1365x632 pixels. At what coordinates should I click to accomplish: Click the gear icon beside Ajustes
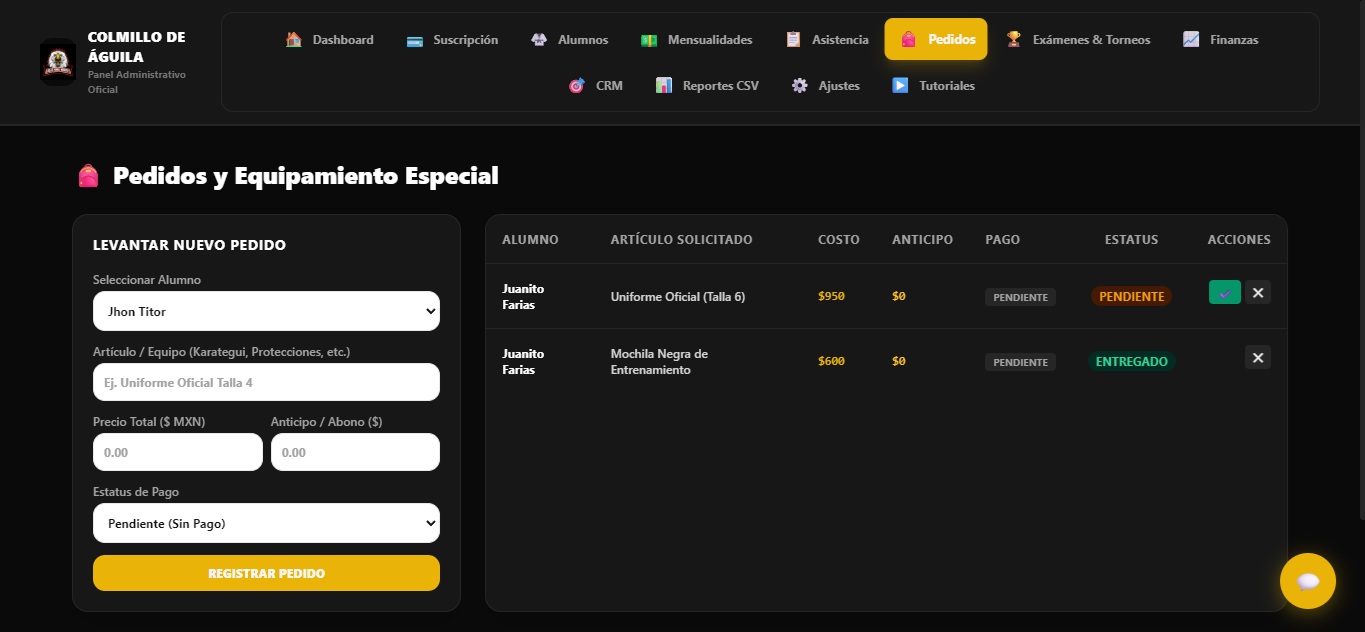point(800,86)
